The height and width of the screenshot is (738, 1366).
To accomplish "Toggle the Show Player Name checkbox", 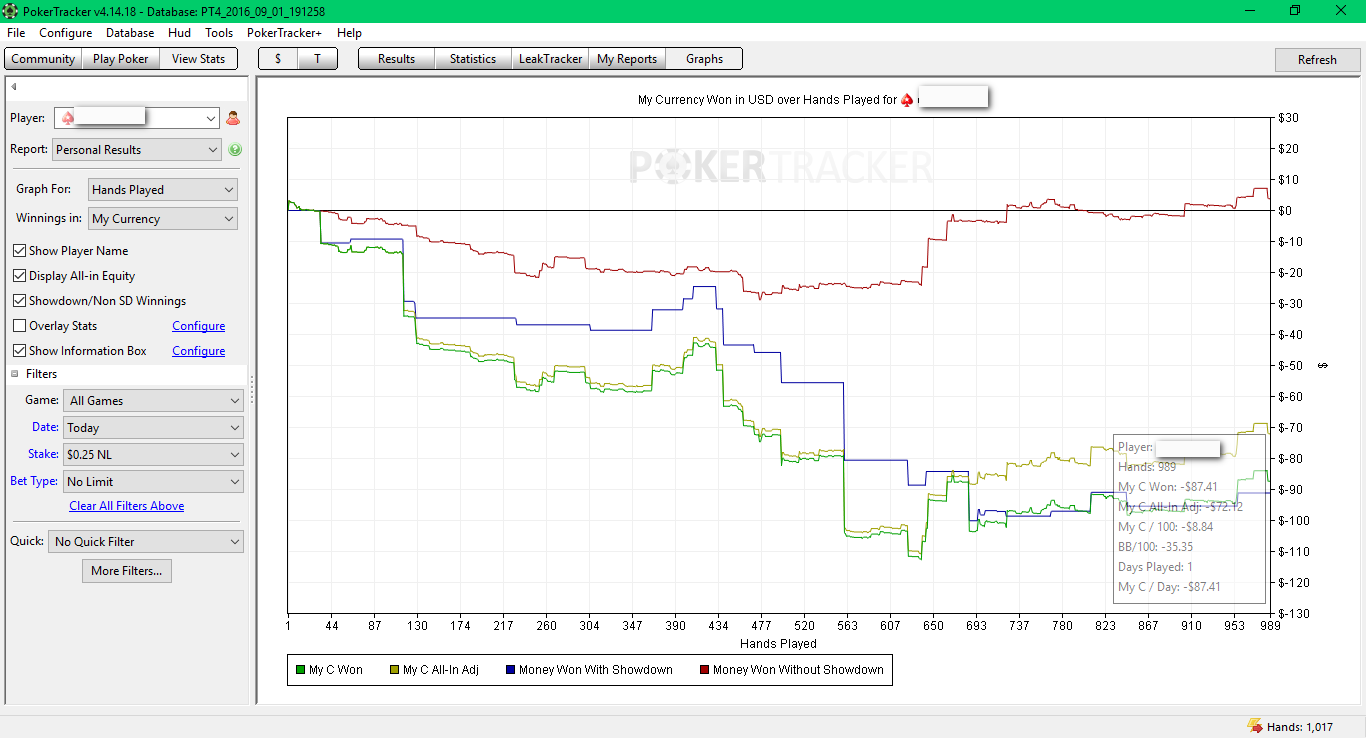I will (20, 251).
